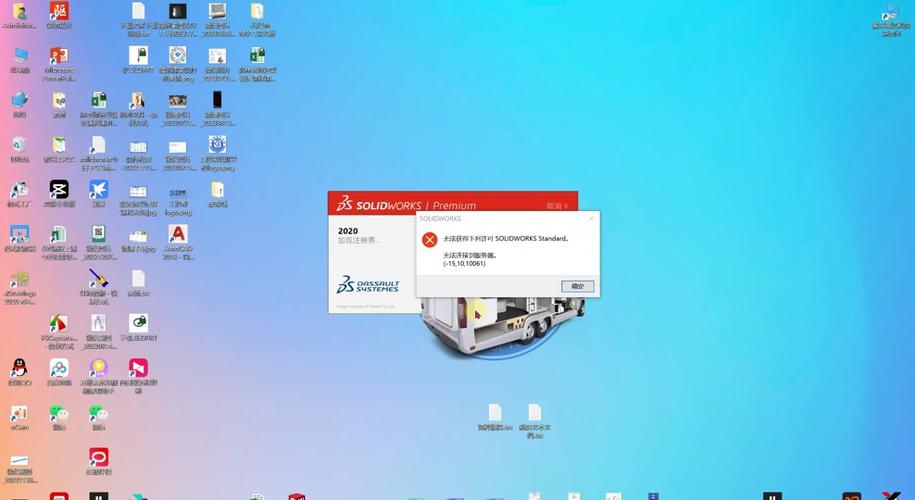
Task: Launch the QQ penguin shortcut
Action: (19, 372)
